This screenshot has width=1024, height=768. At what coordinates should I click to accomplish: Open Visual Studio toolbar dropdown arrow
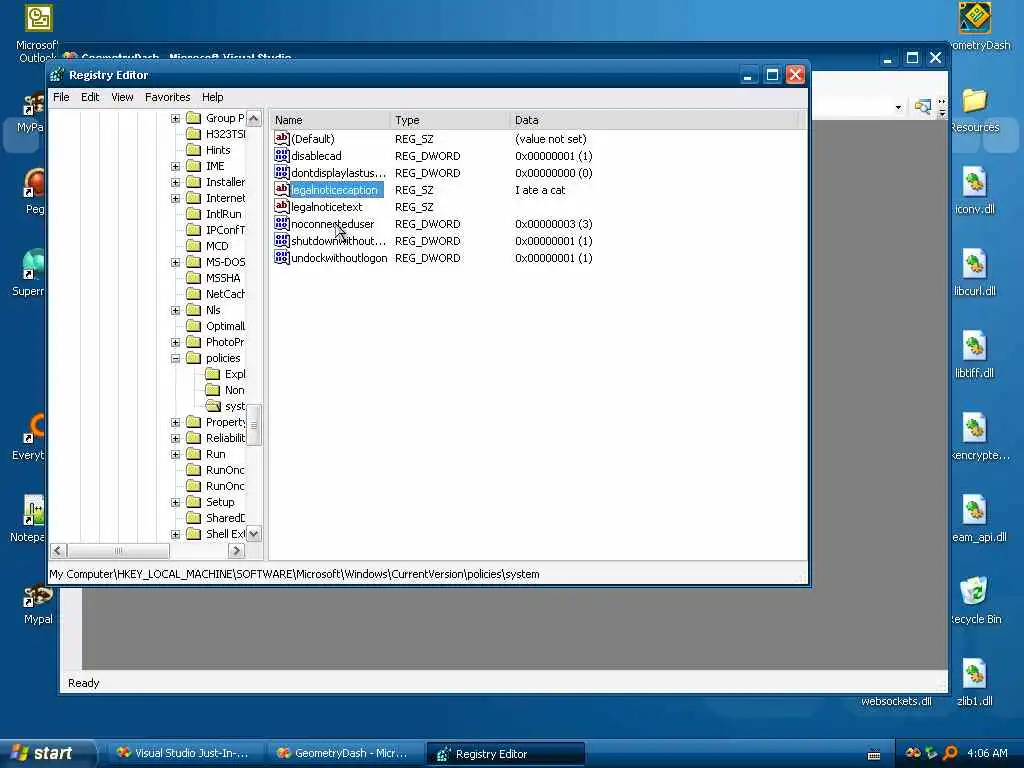tap(899, 107)
